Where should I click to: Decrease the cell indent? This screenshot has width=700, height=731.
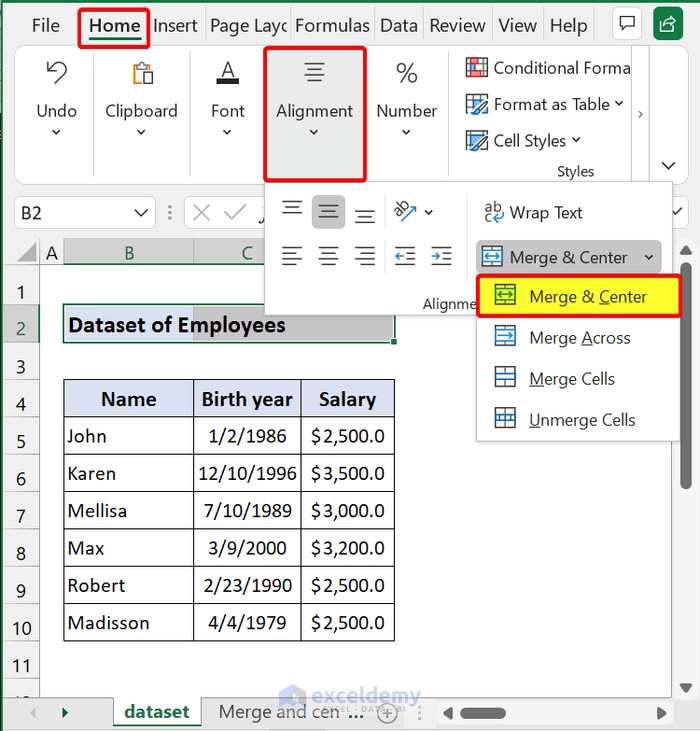(405, 255)
